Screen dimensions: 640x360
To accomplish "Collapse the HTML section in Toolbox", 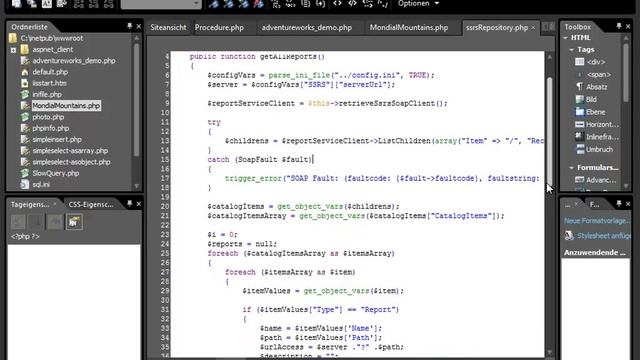I will (x=566, y=38).
